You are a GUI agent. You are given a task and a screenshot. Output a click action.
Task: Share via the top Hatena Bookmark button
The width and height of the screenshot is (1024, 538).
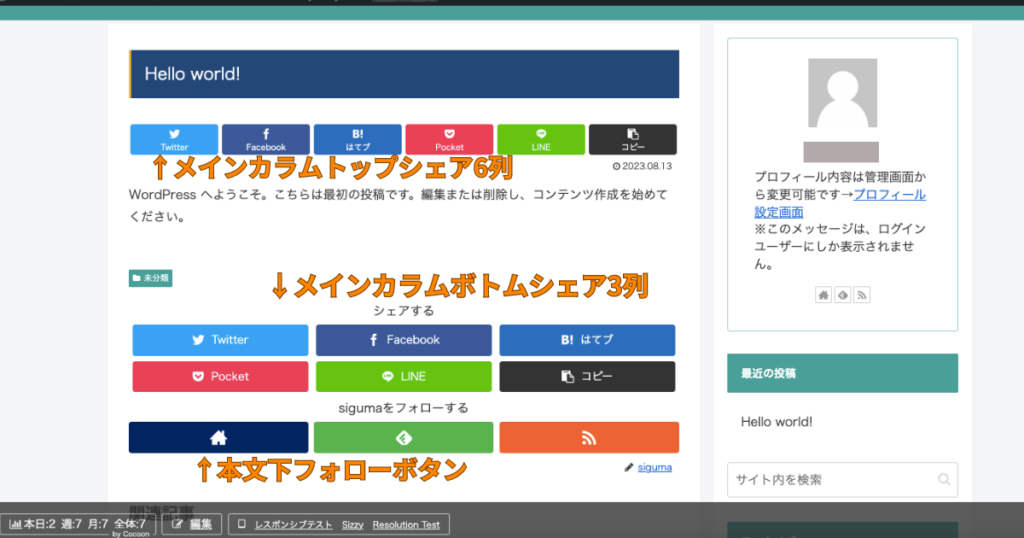point(357,139)
